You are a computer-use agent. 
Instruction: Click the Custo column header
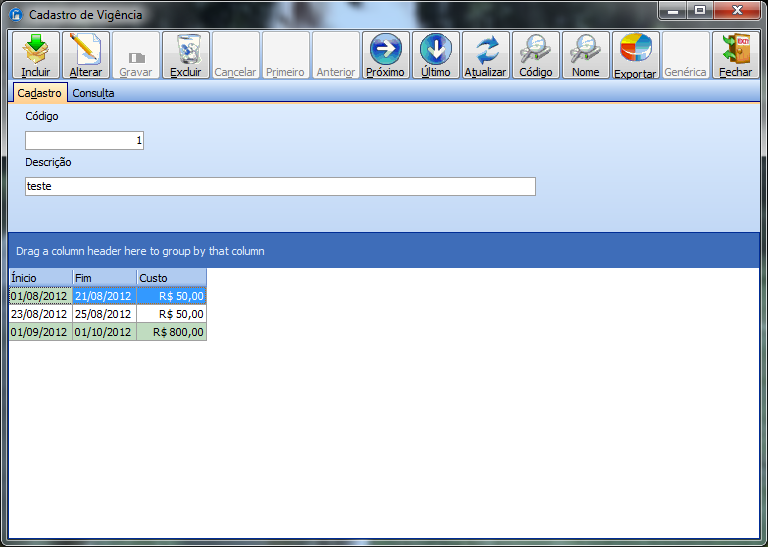(171, 277)
